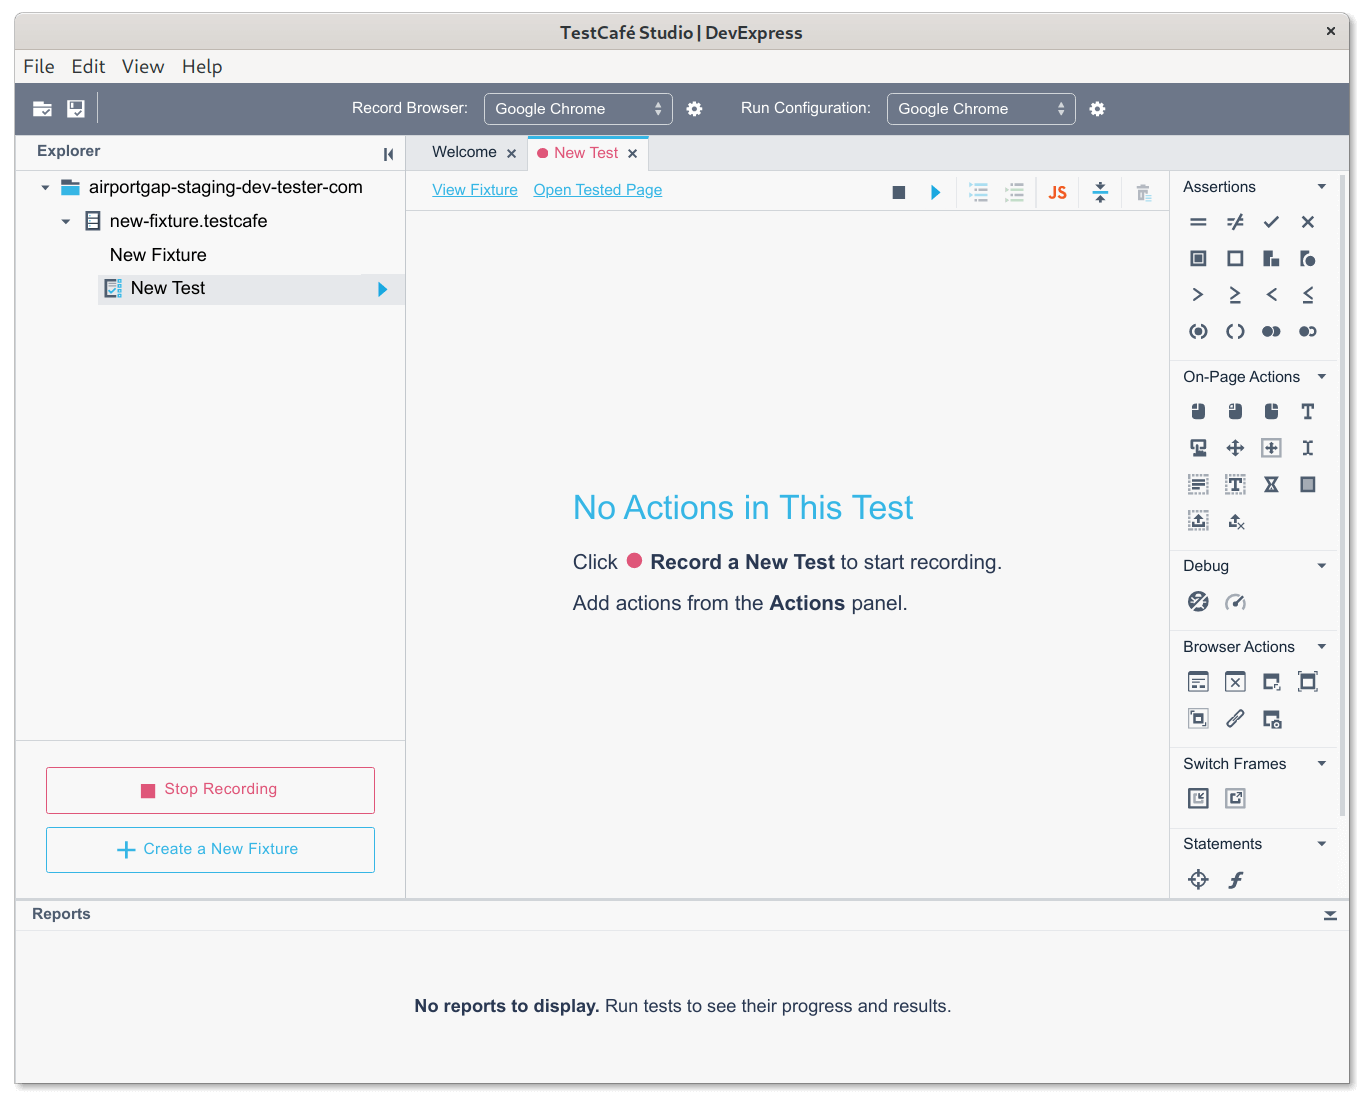The width and height of the screenshot is (1368, 1102).
Task: Click Create a New Fixture button
Action: pyautogui.click(x=210, y=850)
